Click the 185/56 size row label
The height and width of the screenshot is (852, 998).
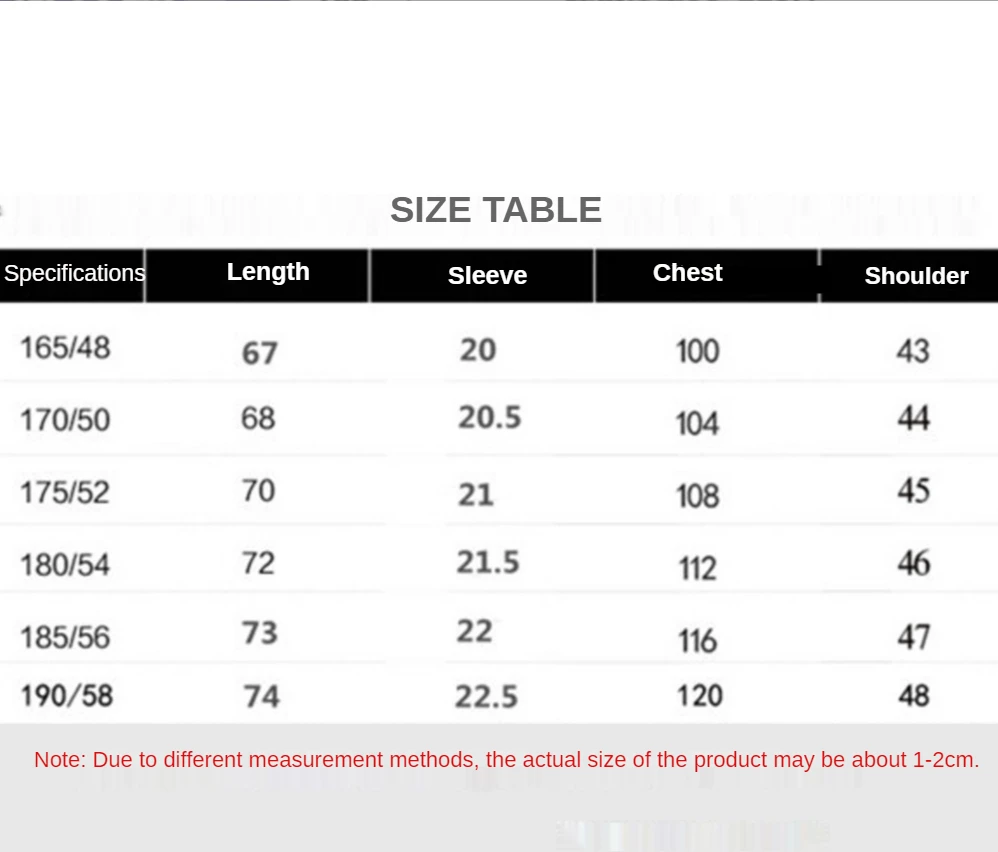click(66, 638)
